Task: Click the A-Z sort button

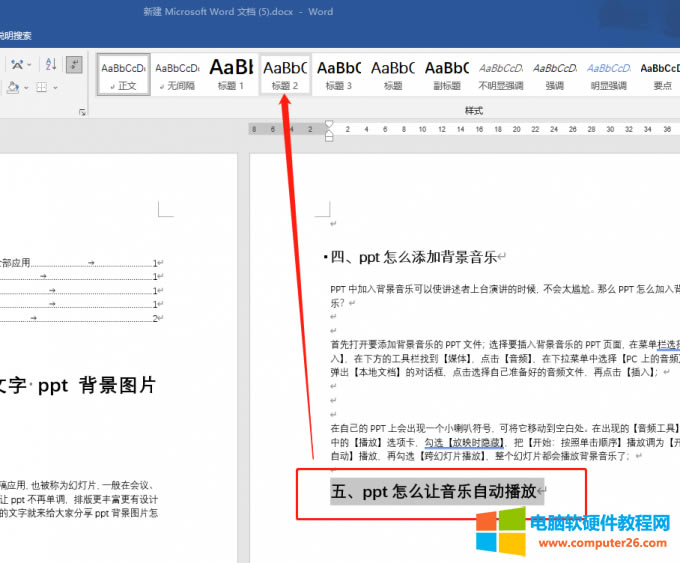Action: pyautogui.click(x=51, y=65)
